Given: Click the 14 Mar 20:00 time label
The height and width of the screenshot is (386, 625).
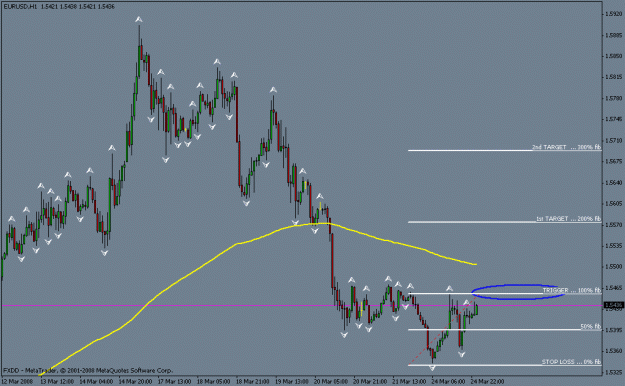Looking at the screenshot, I should pos(135,381).
